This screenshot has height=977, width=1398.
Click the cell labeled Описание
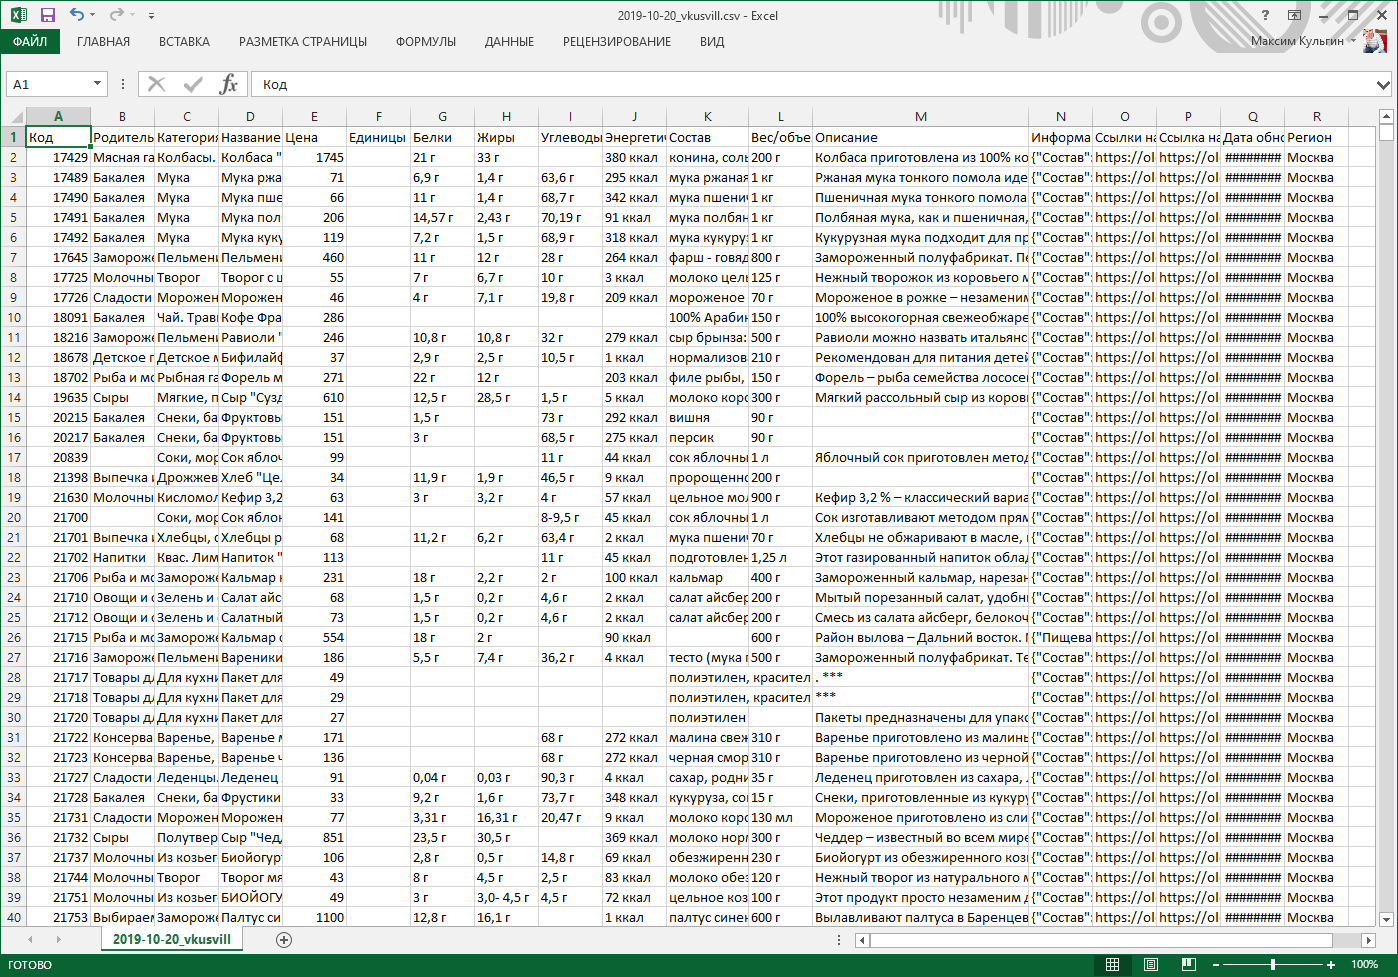920,137
